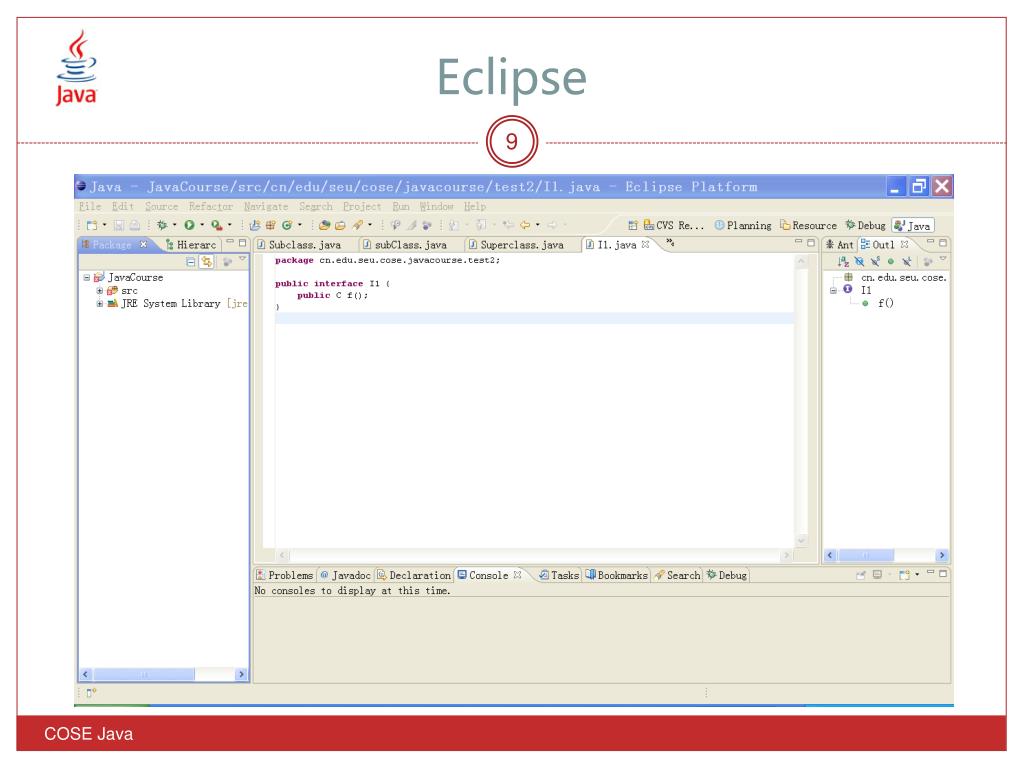Open the Window menu
1024x768 pixels.
(436, 206)
